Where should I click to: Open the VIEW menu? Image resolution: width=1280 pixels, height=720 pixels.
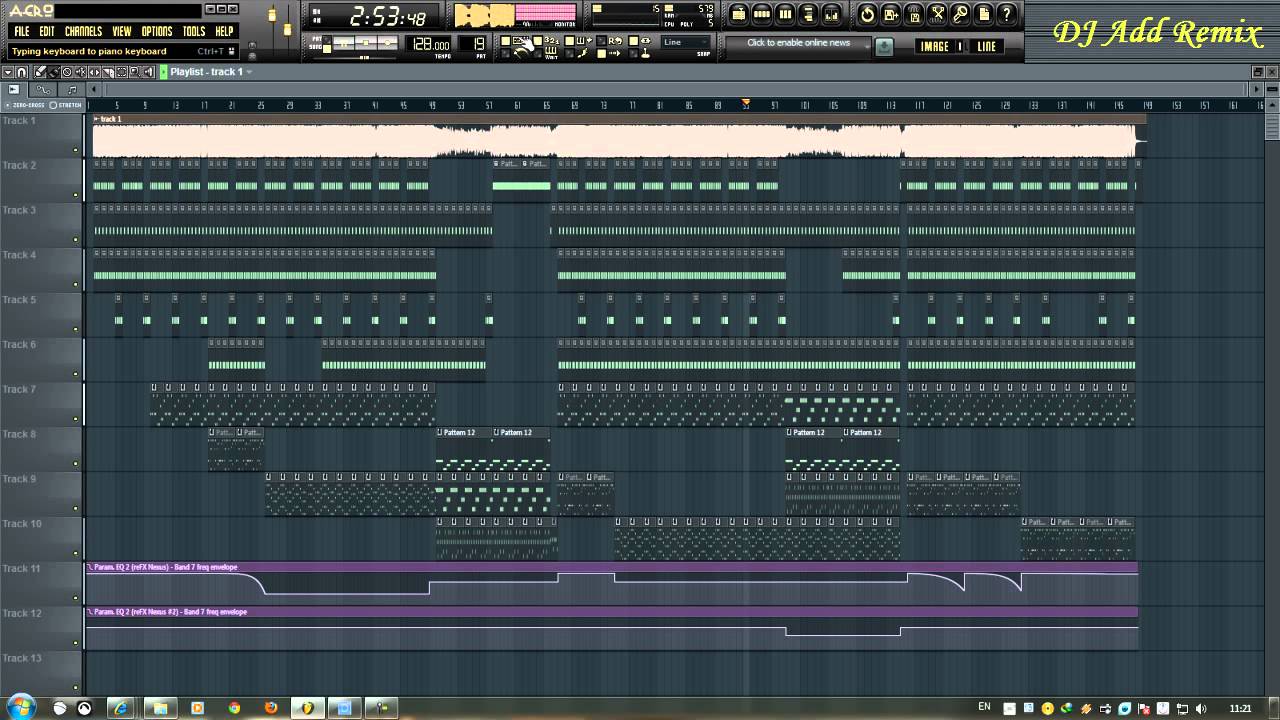pyautogui.click(x=121, y=31)
